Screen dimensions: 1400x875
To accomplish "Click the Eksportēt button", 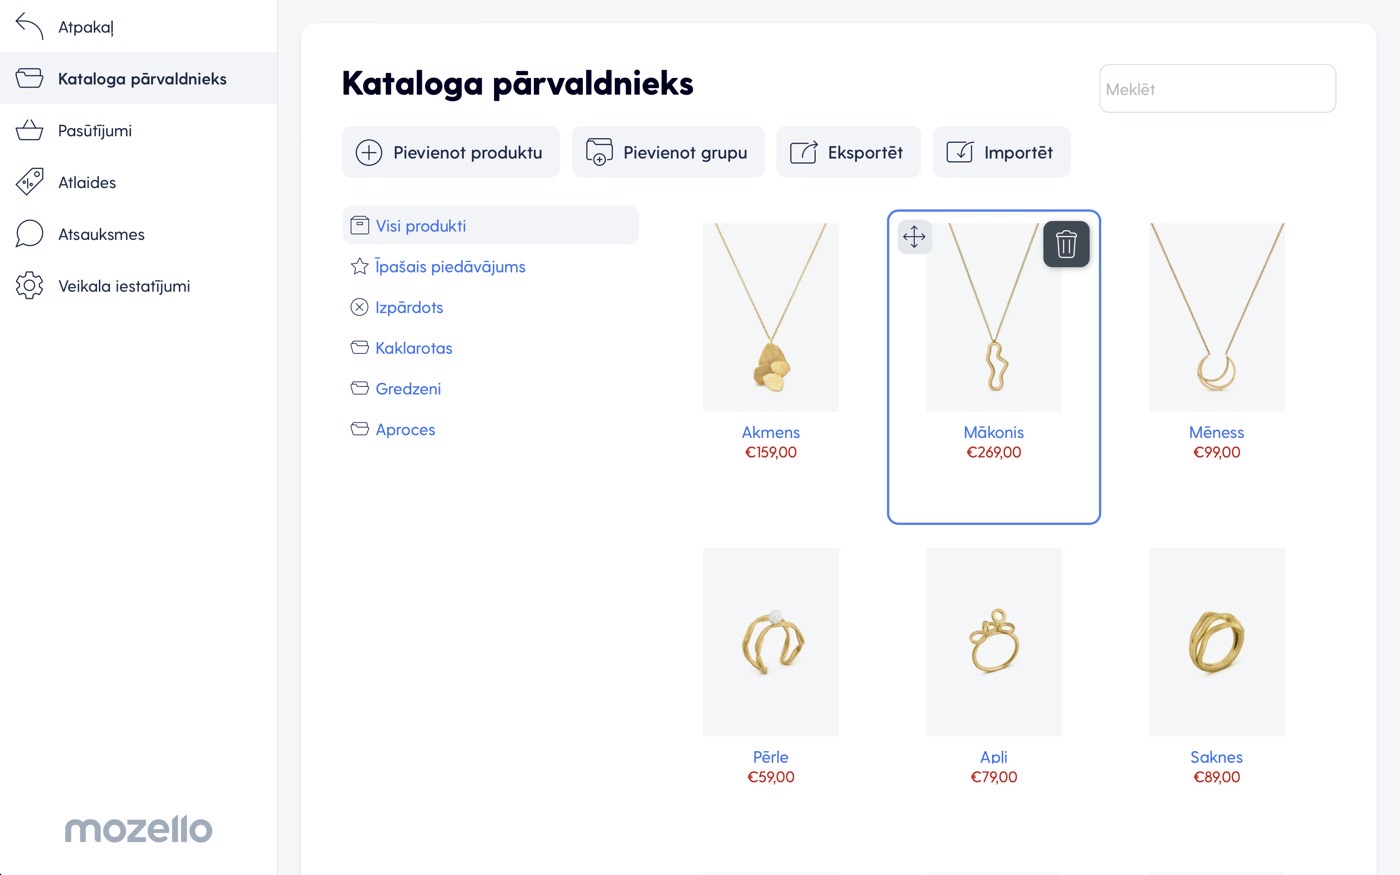I will pyautogui.click(x=848, y=152).
